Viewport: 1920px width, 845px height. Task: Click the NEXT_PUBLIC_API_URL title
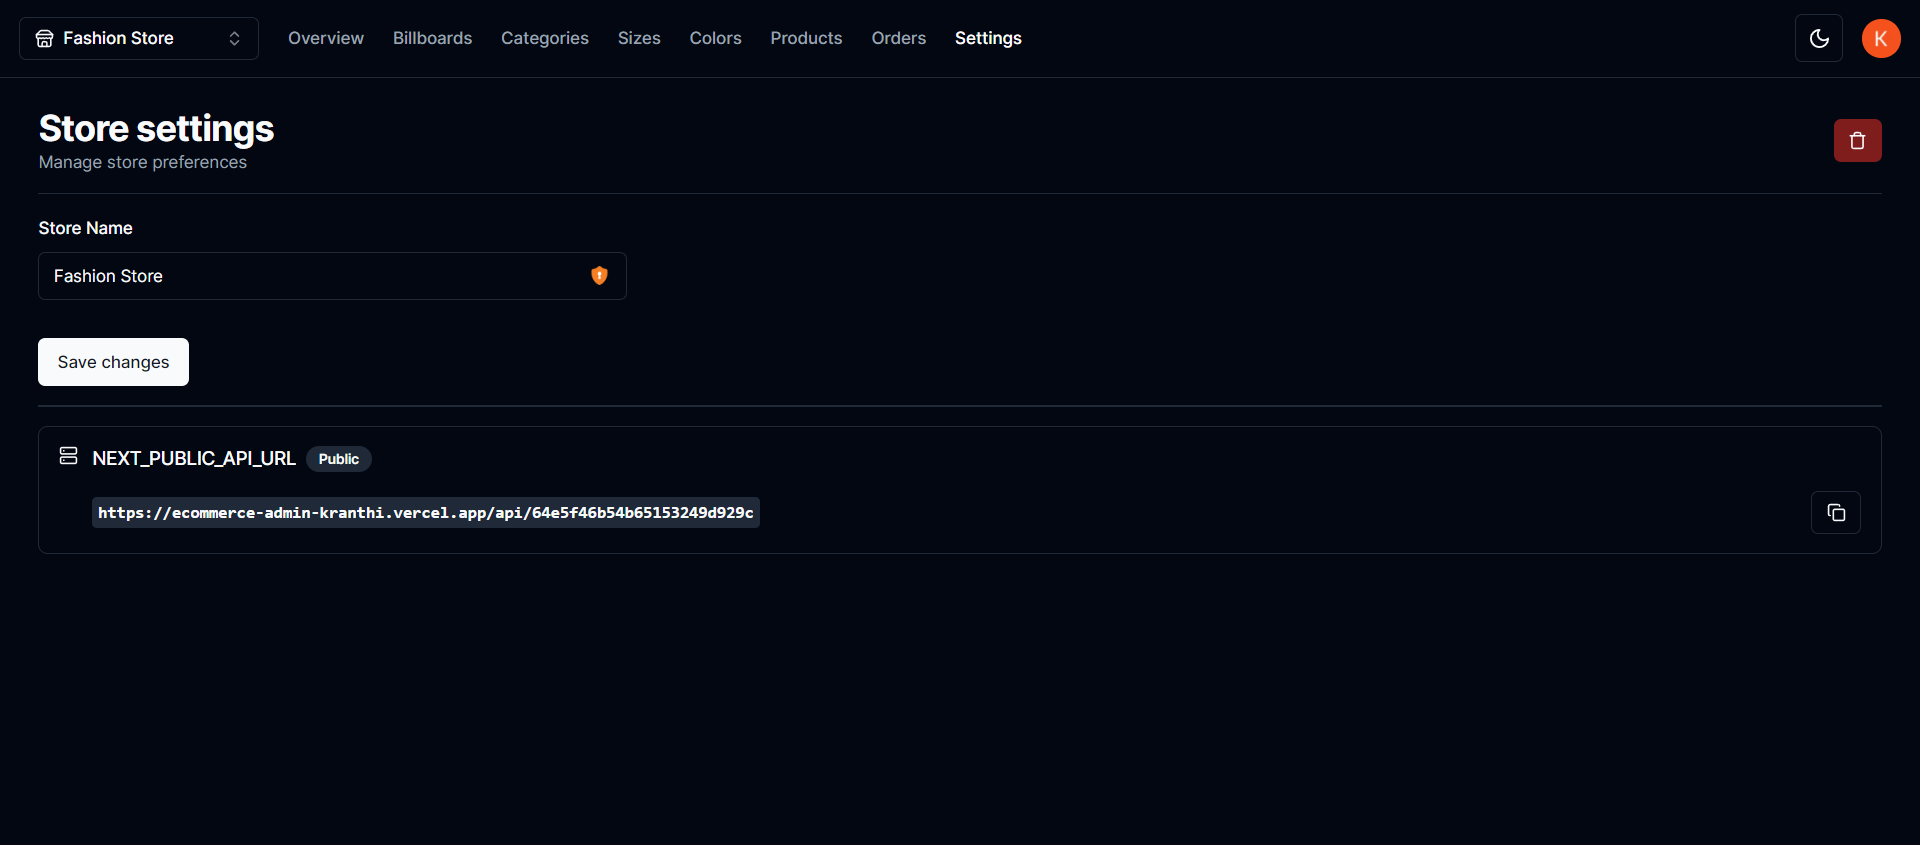tap(194, 459)
